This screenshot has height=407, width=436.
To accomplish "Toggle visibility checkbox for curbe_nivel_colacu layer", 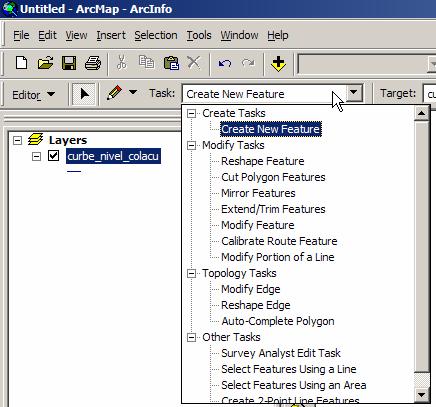I will click(54, 156).
